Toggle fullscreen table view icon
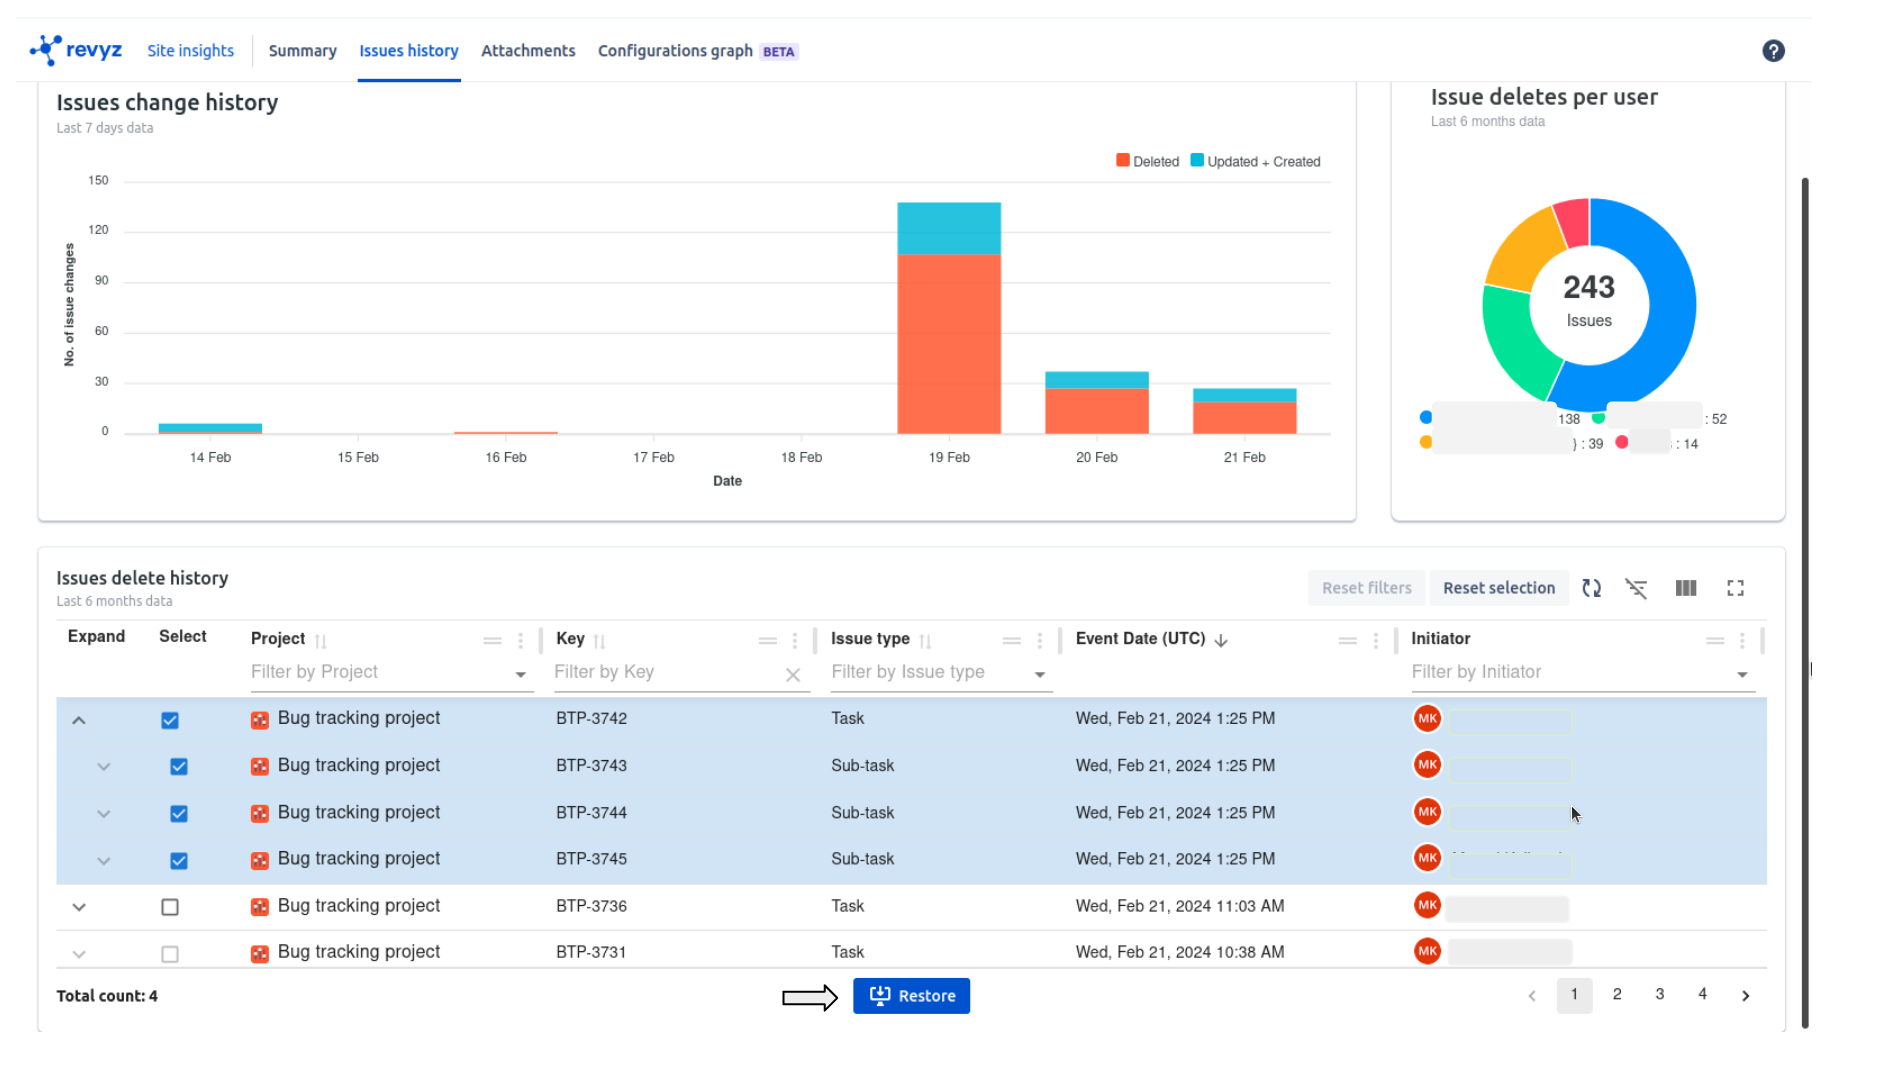 point(1735,588)
